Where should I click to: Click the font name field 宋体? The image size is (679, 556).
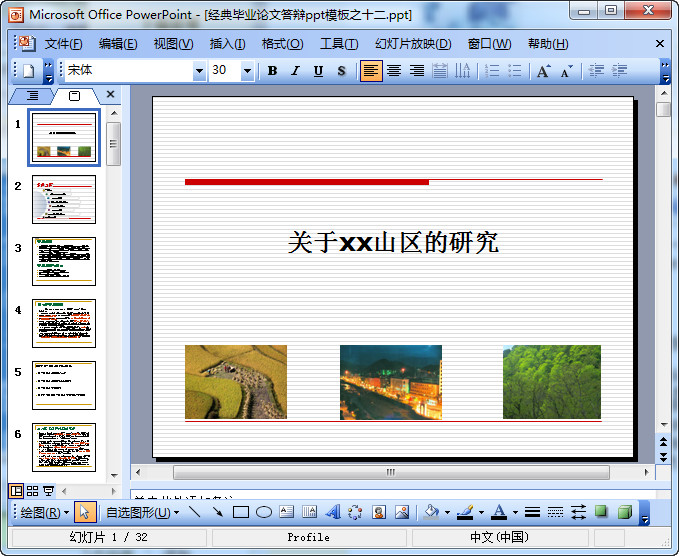coord(129,70)
